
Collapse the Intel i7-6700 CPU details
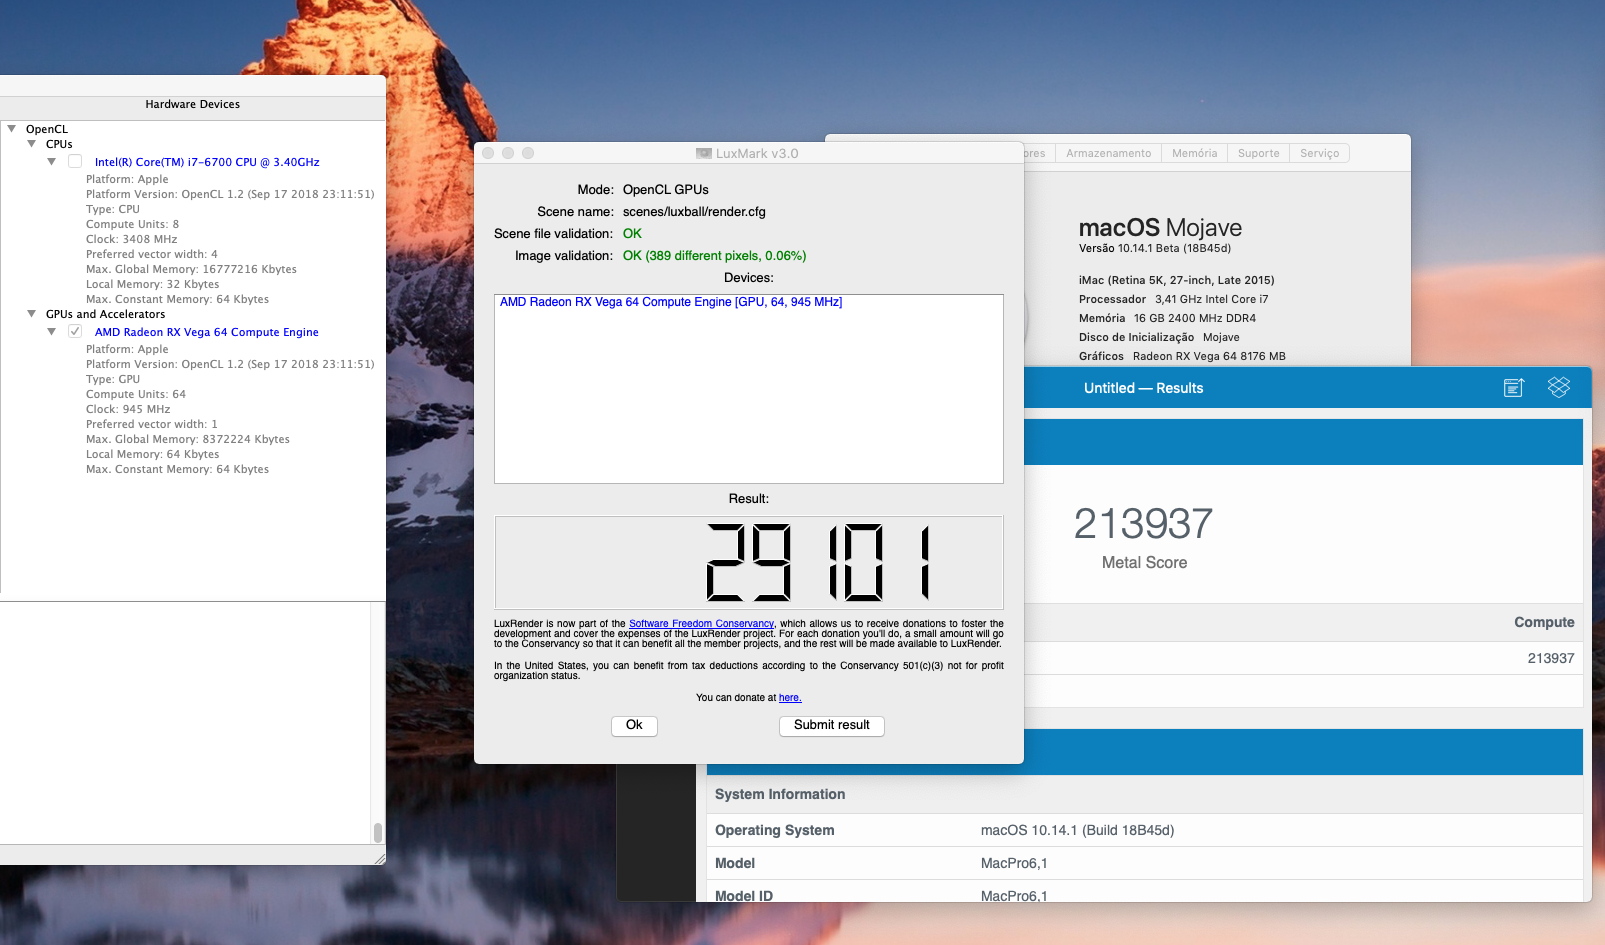click(x=52, y=162)
